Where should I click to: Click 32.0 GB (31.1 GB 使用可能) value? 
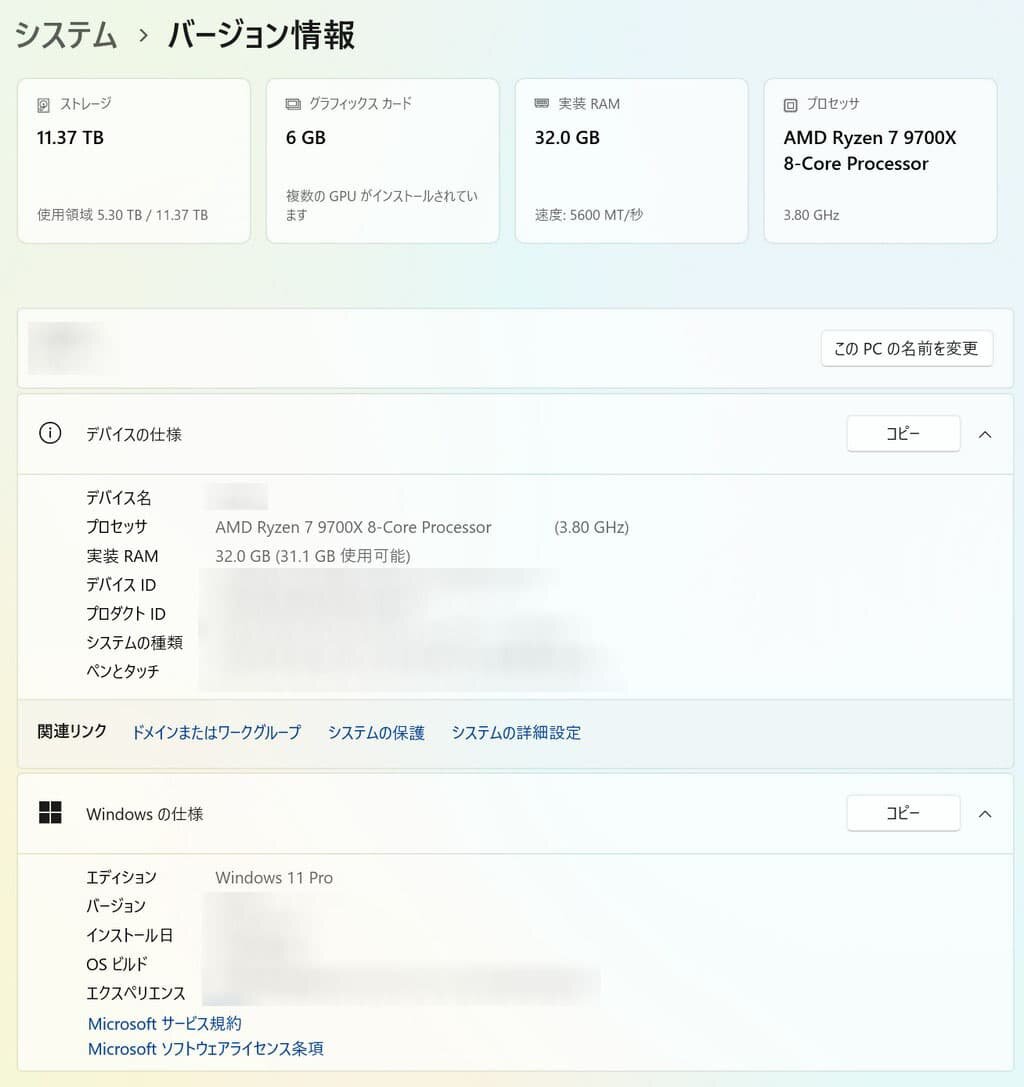(x=313, y=556)
